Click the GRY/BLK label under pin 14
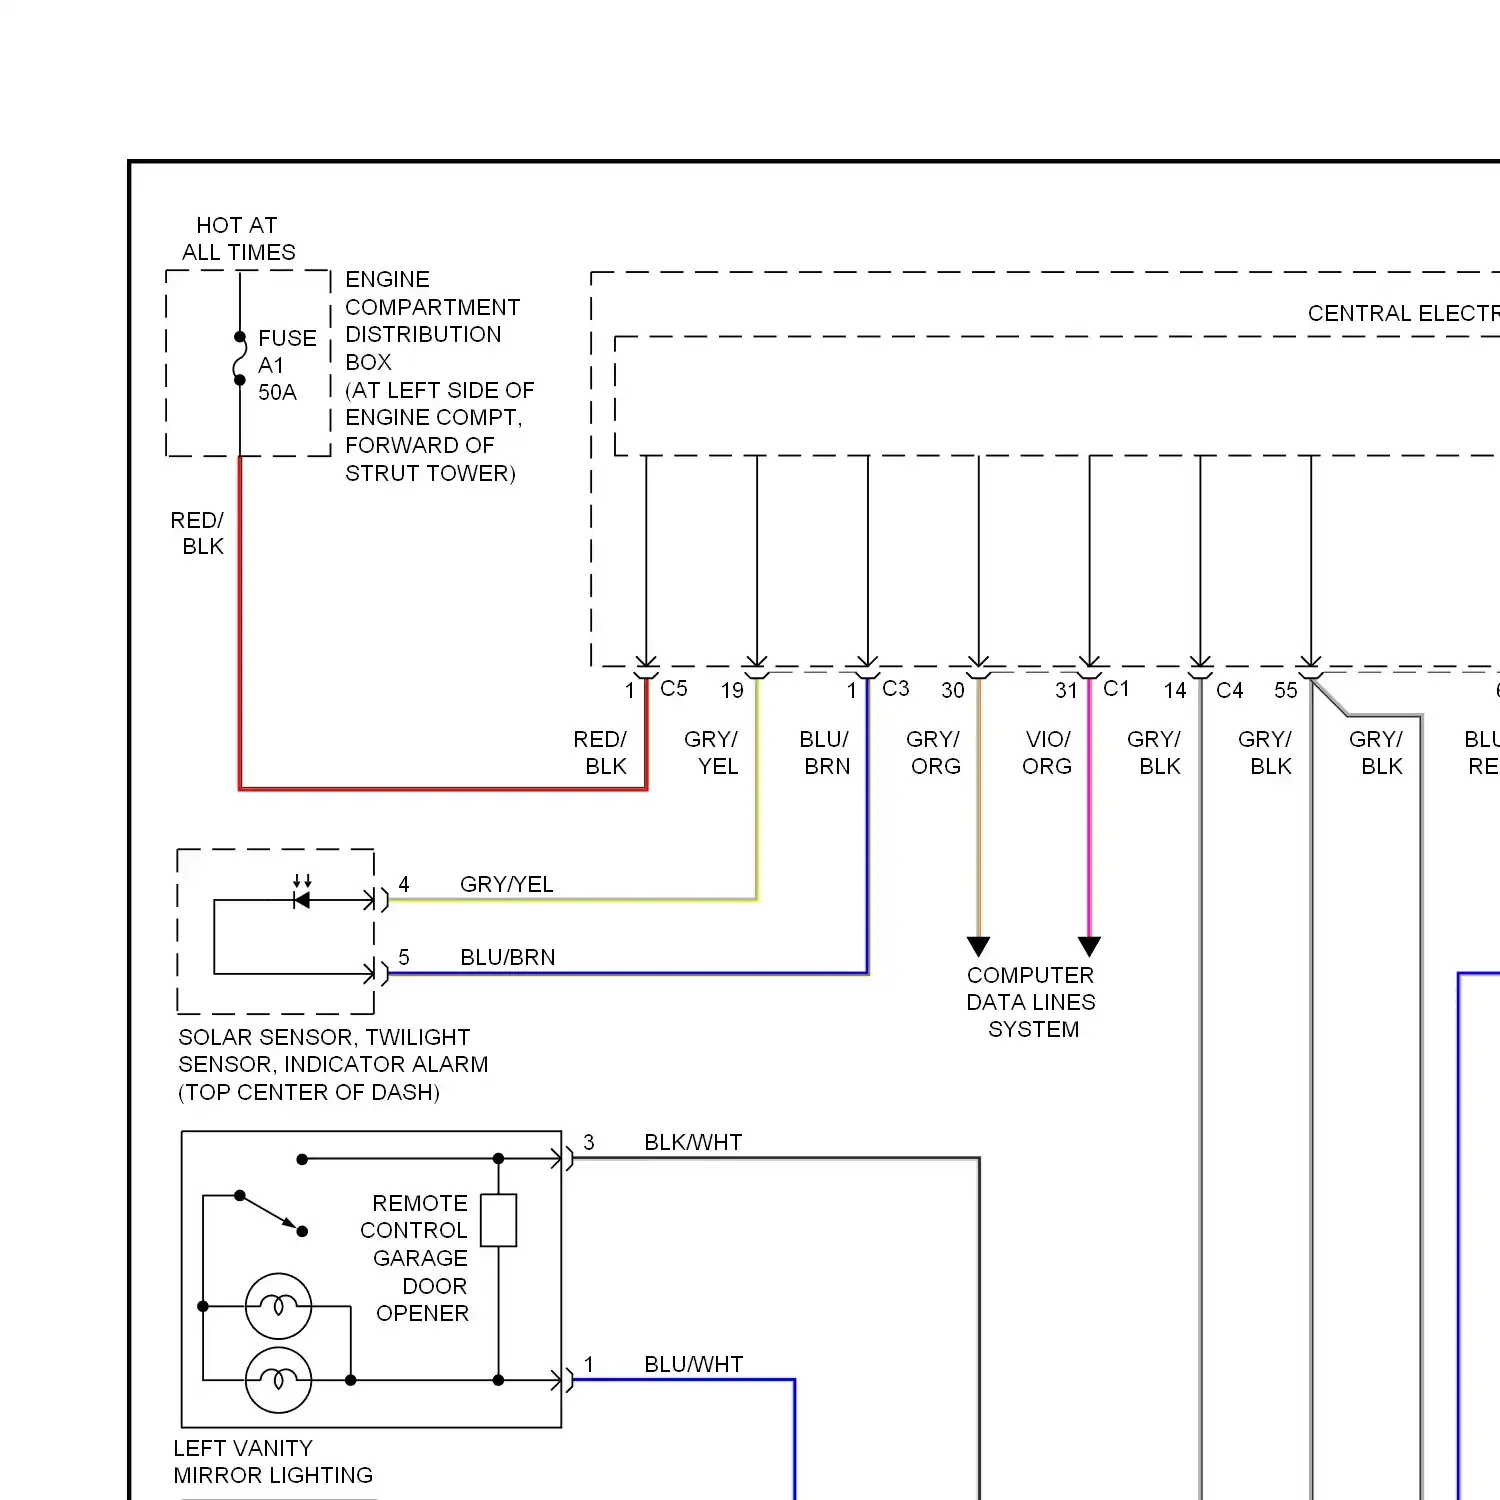The width and height of the screenshot is (1500, 1500). point(1154,752)
